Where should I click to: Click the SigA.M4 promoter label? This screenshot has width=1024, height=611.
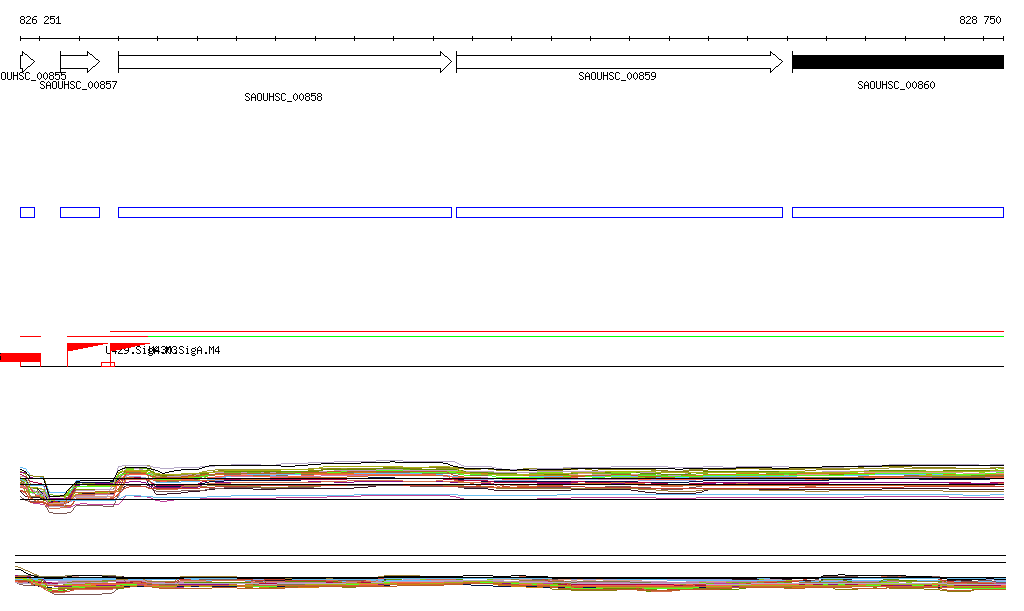197,350
